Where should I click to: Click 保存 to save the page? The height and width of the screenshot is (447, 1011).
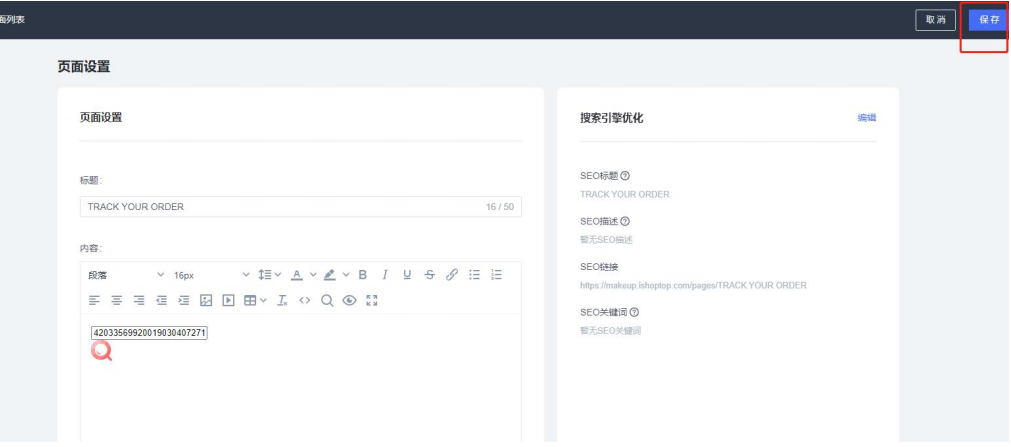(x=988, y=20)
